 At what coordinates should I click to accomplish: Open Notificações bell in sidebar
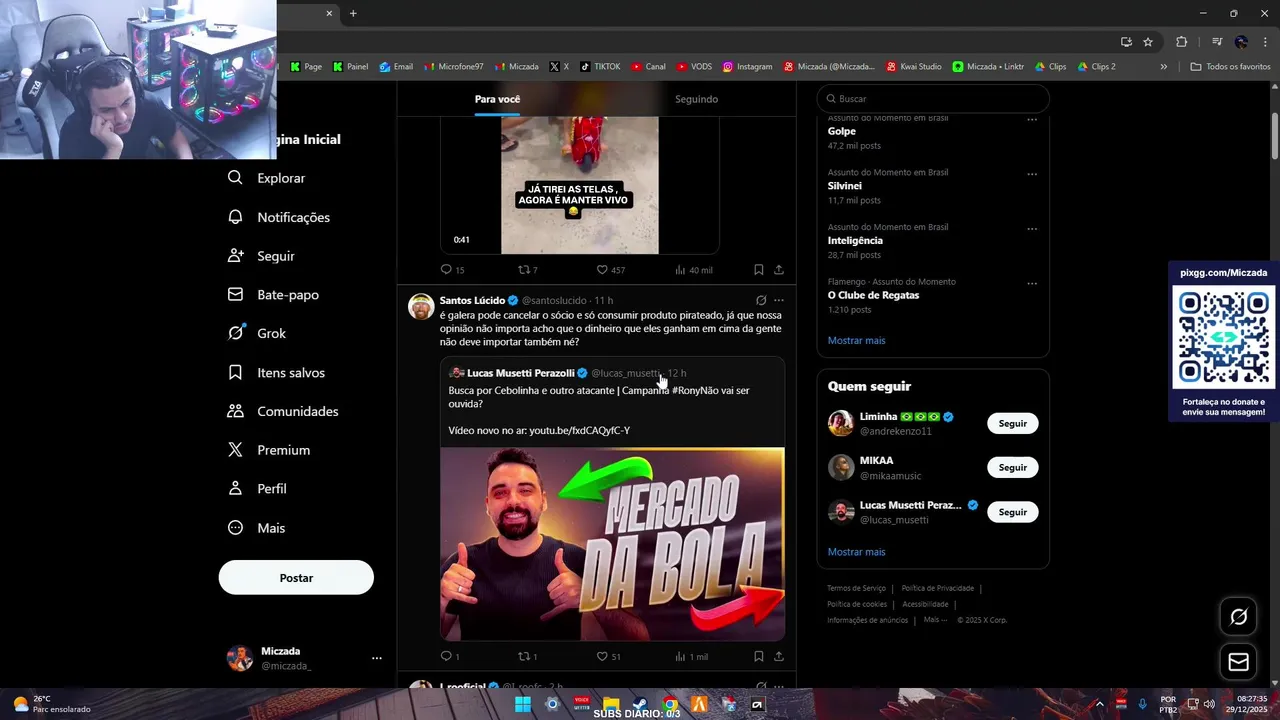(279, 217)
